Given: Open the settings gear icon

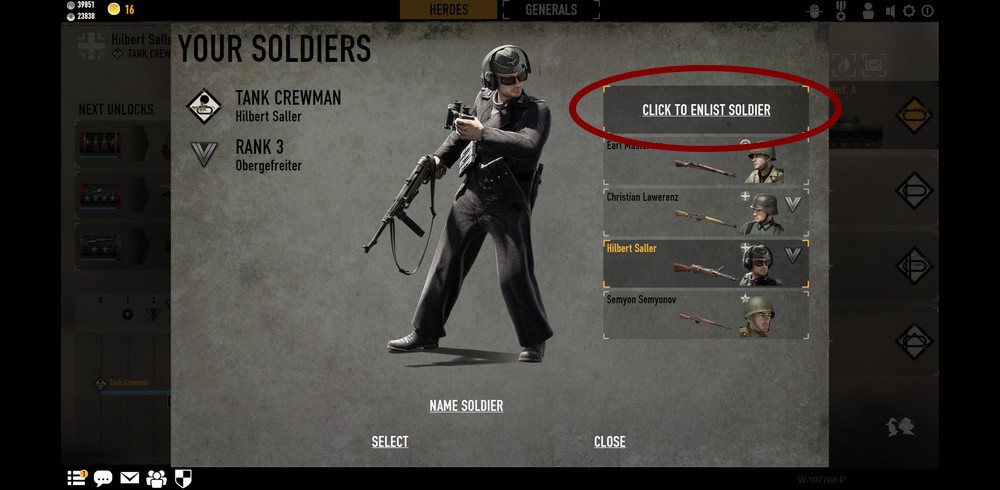Looking at the screenshot, I should pos(909,11).
